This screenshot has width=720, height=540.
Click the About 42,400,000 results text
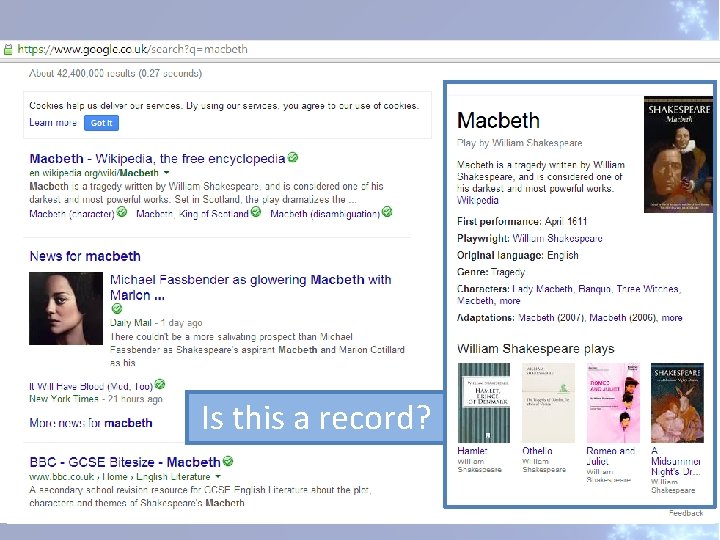coord(115,73)
